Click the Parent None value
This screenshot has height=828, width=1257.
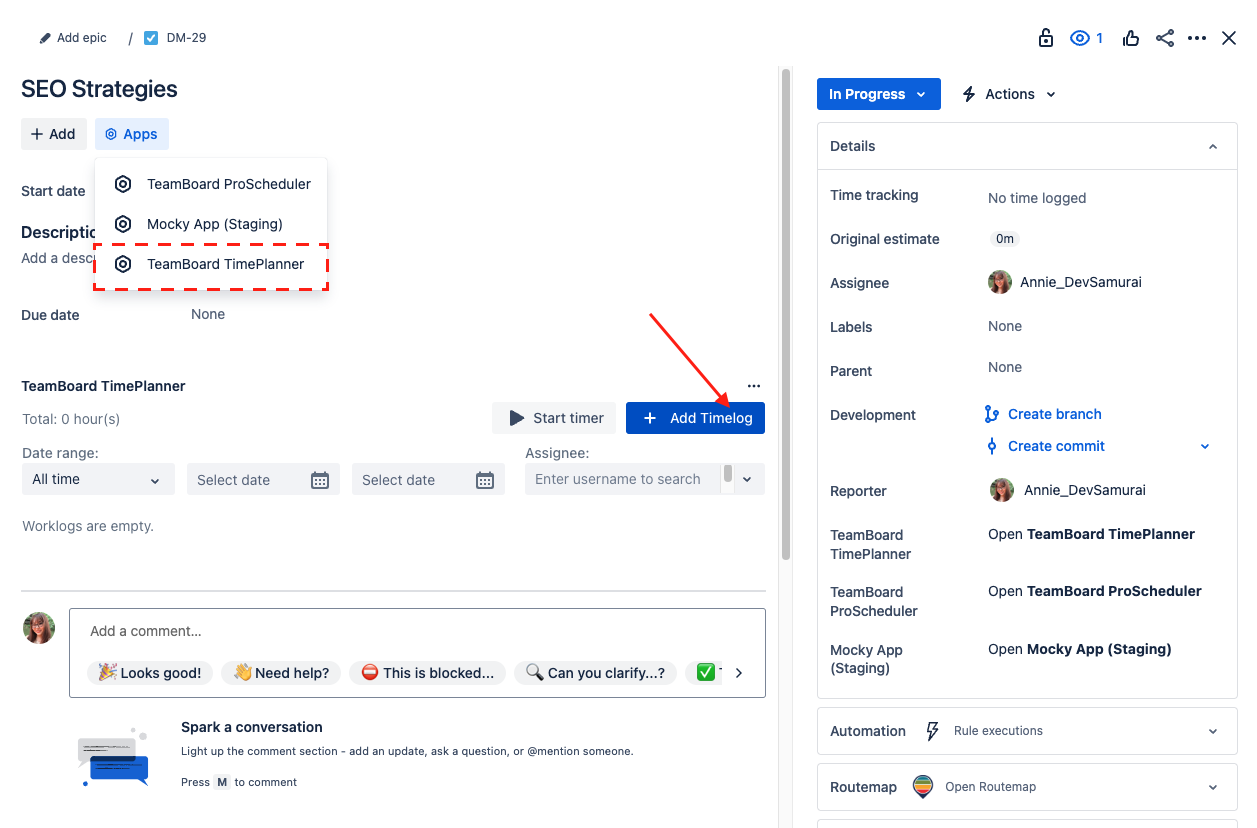(1005, 367)
